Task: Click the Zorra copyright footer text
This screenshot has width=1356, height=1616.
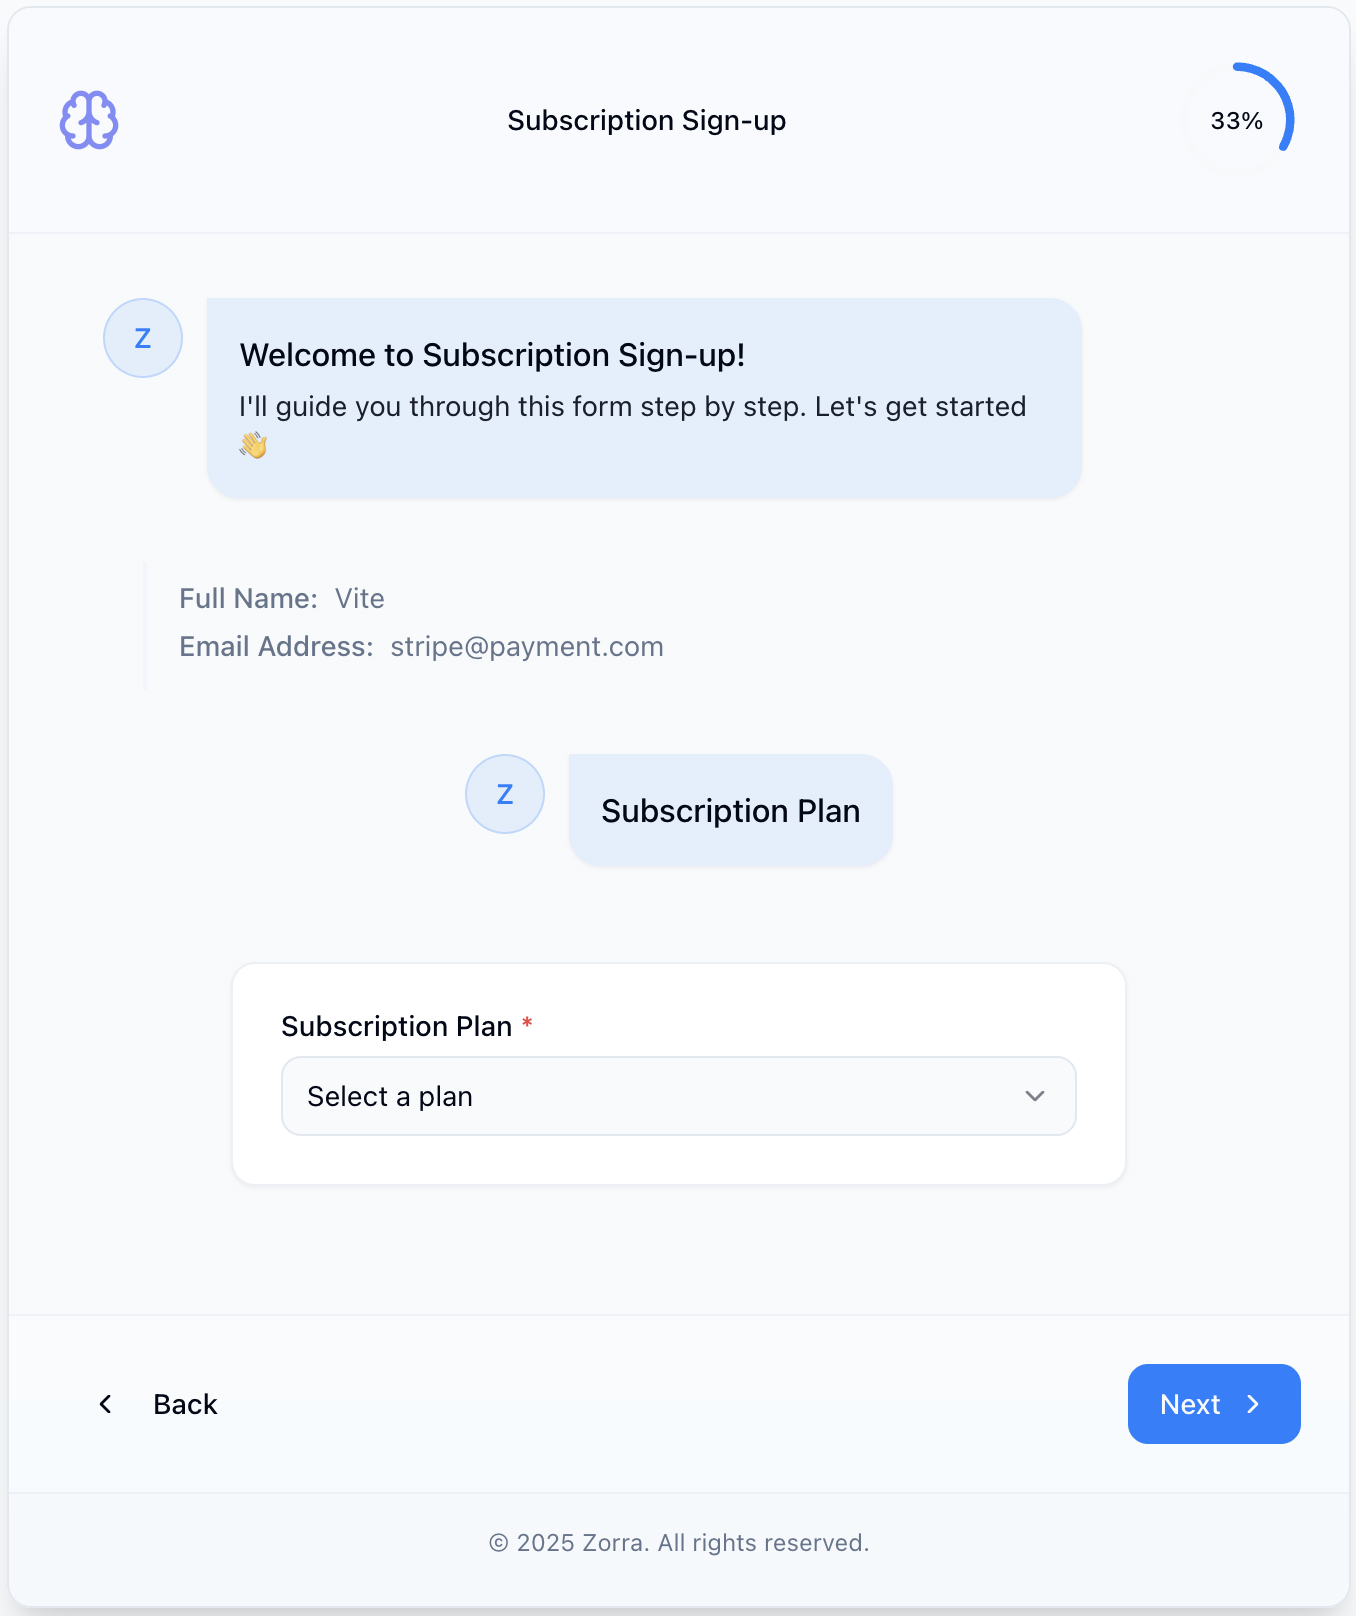Action: (x=679, y=1543)
